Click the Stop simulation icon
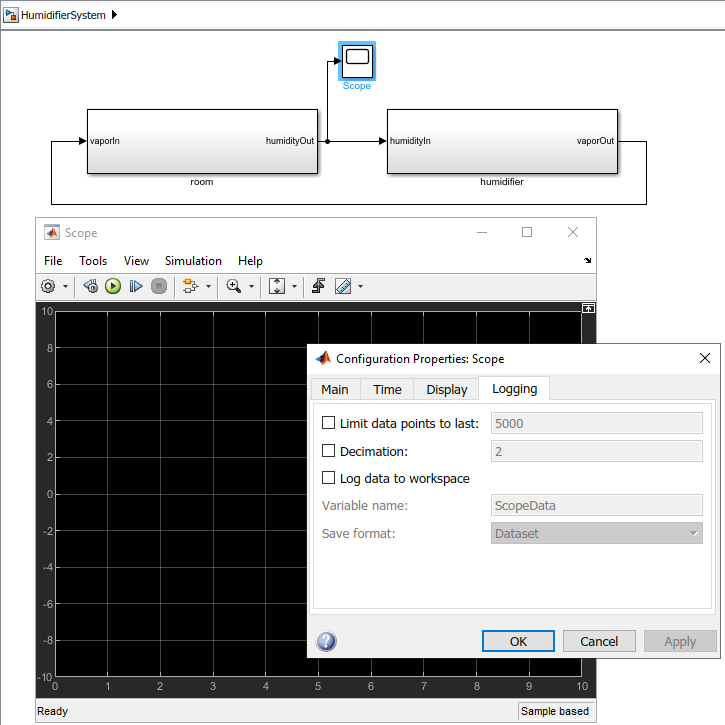Viewport: 725px width, 725px height. (x=158, y=286)
